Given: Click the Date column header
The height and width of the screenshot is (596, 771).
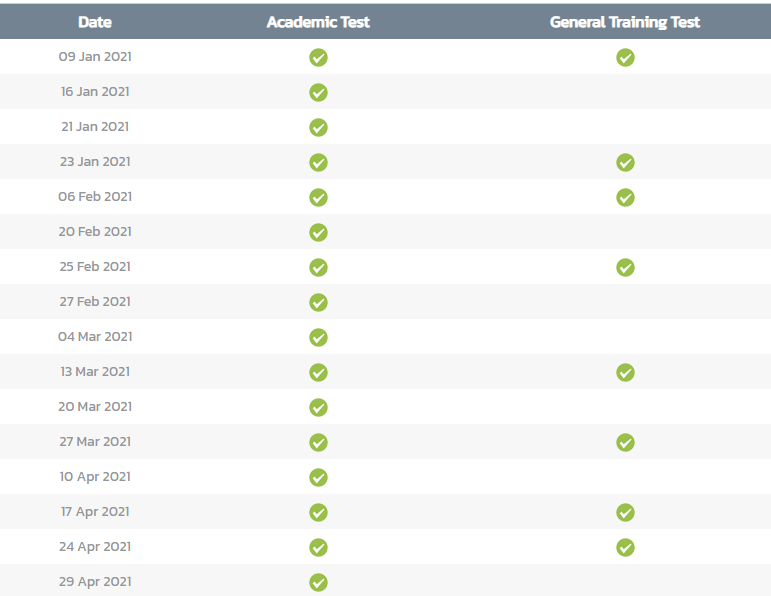Looking at the screenshot, I should pyautogui.click(x=95, y=22).
